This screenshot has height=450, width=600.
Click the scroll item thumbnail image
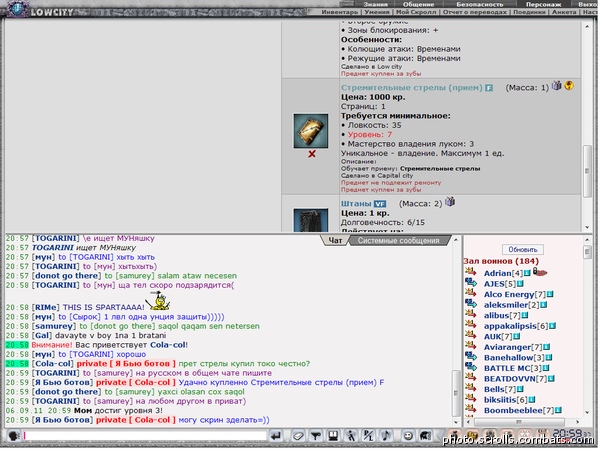coord(311,131)
